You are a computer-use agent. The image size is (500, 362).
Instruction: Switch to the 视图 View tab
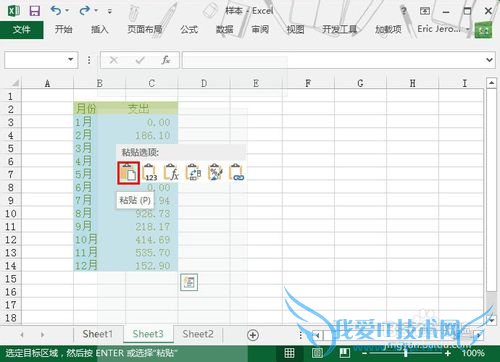click(295, 30)
